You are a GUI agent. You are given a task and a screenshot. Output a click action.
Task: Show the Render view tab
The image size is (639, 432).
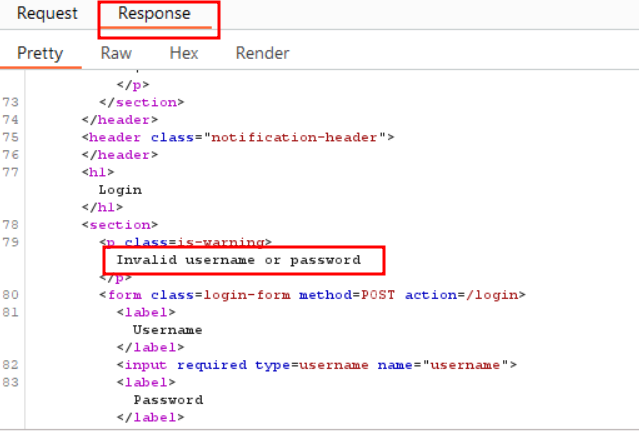pos(262,53)
